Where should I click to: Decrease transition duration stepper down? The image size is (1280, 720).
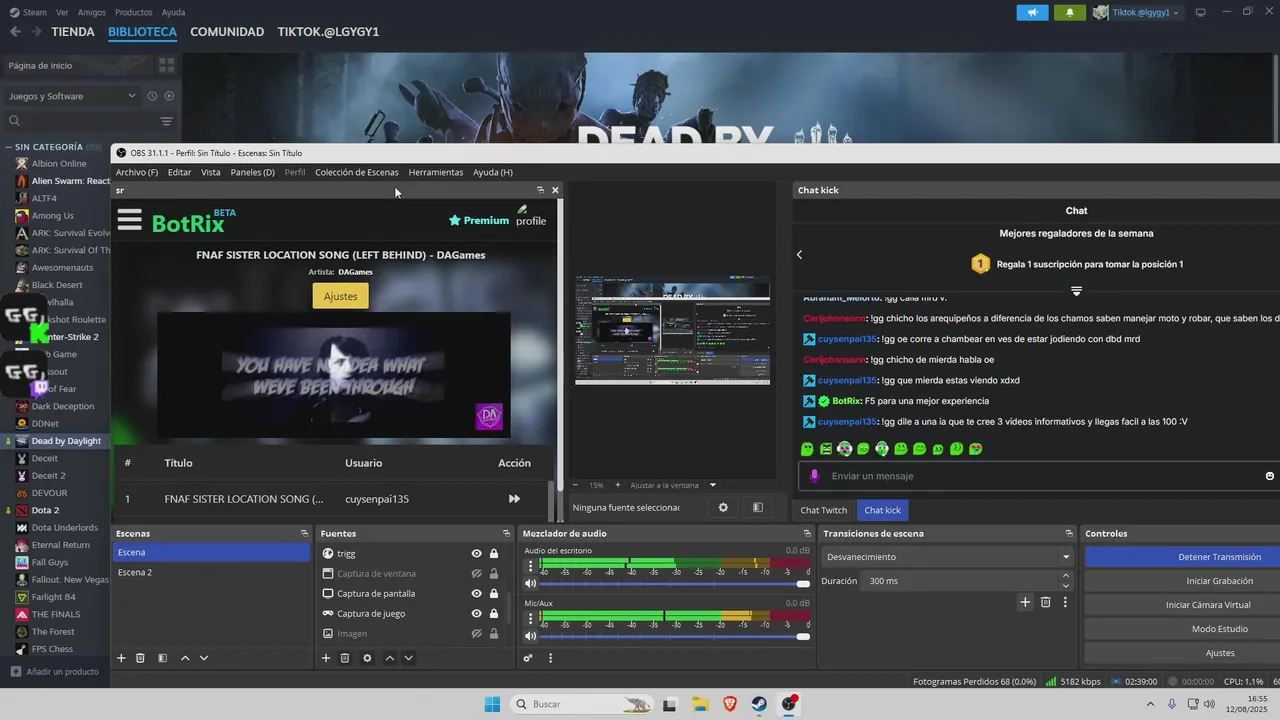tap(1065, 586)
